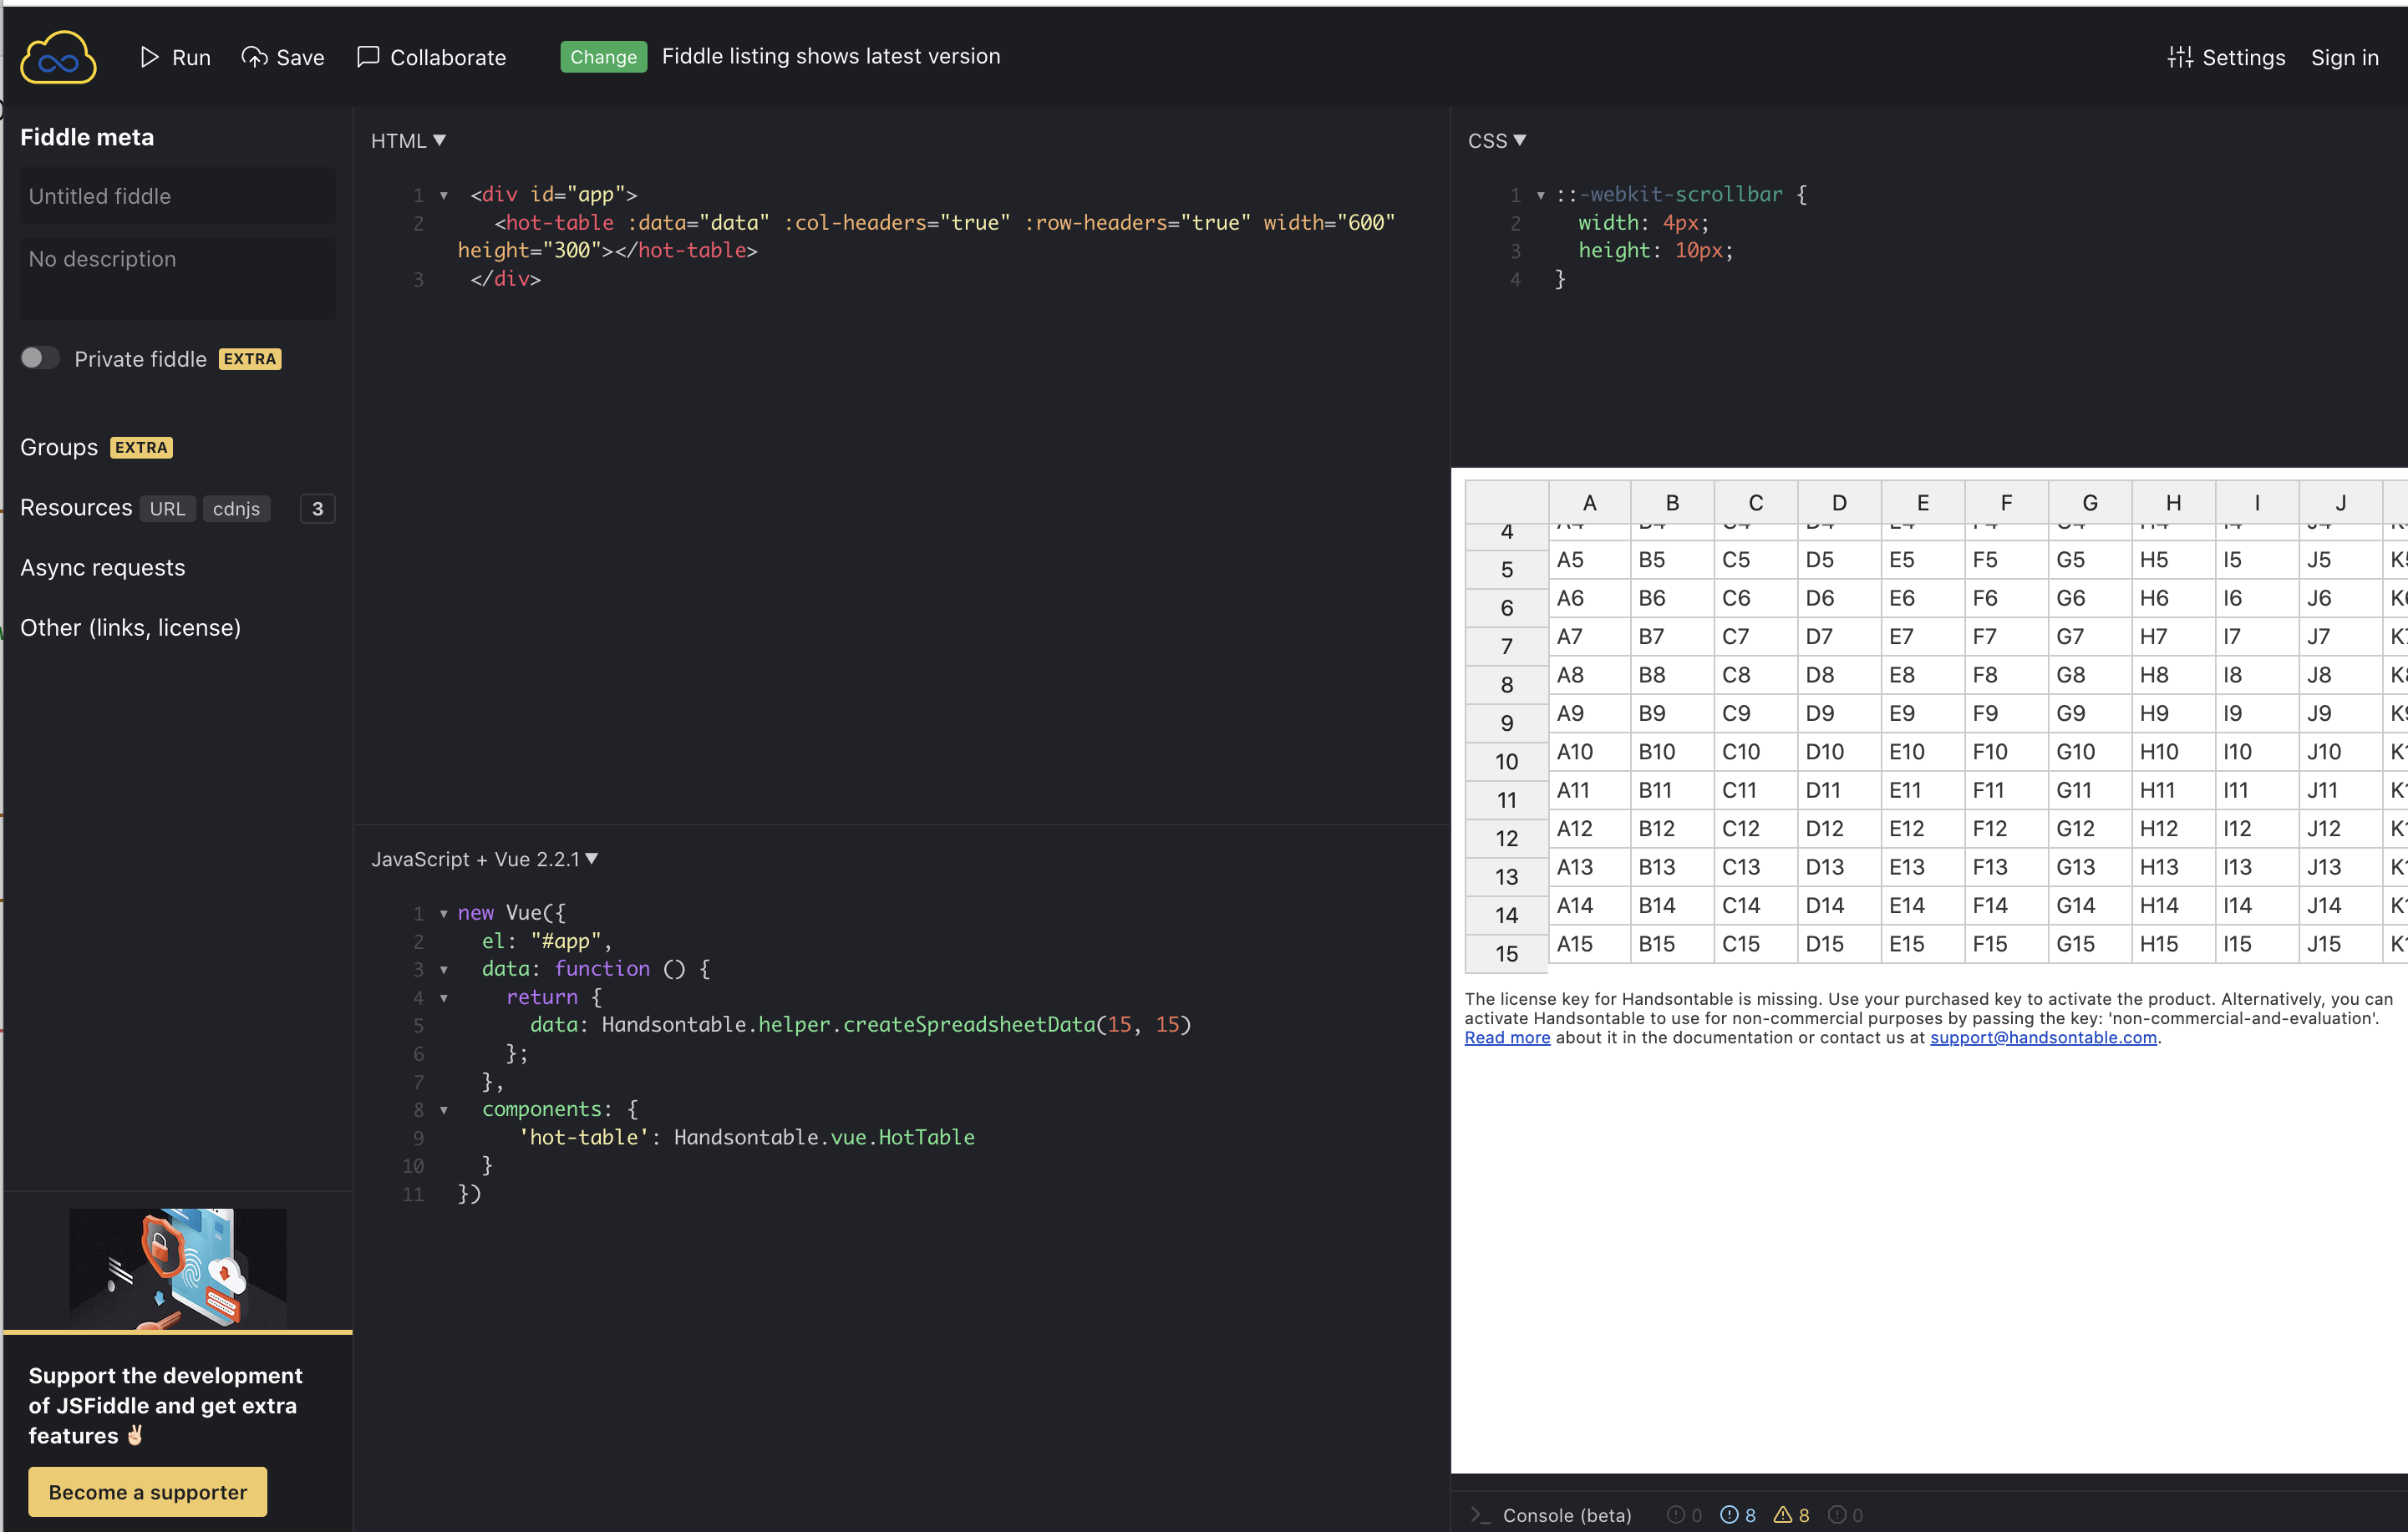Open the CSS panel dropdown arrow
Viewport: 2408px width, 1532px height.
coord(1520,139)
